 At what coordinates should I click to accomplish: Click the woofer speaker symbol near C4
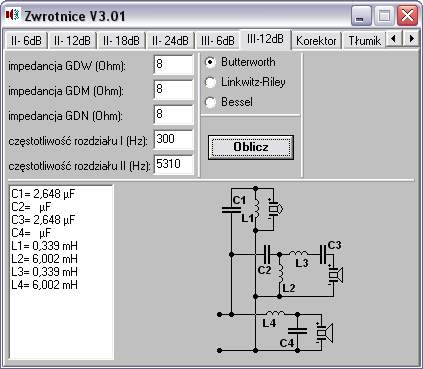coord(324,333)
